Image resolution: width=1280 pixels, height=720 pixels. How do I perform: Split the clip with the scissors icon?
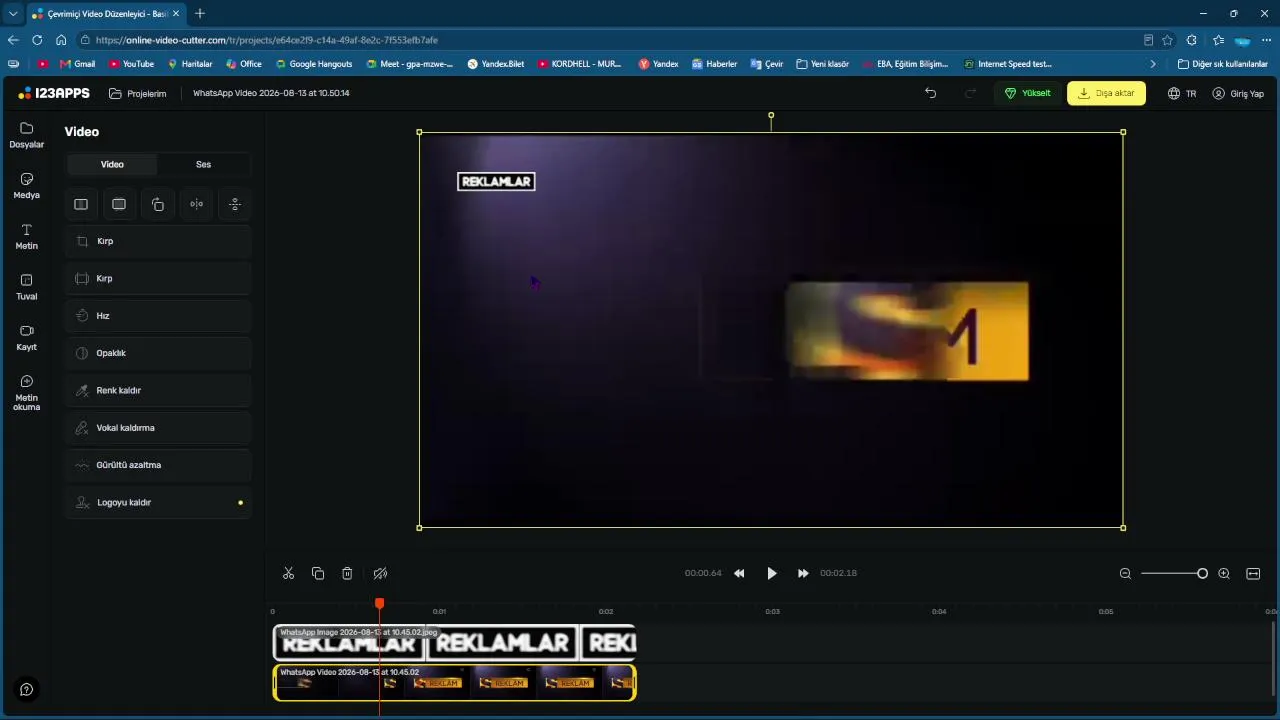[x=288, y=573]
